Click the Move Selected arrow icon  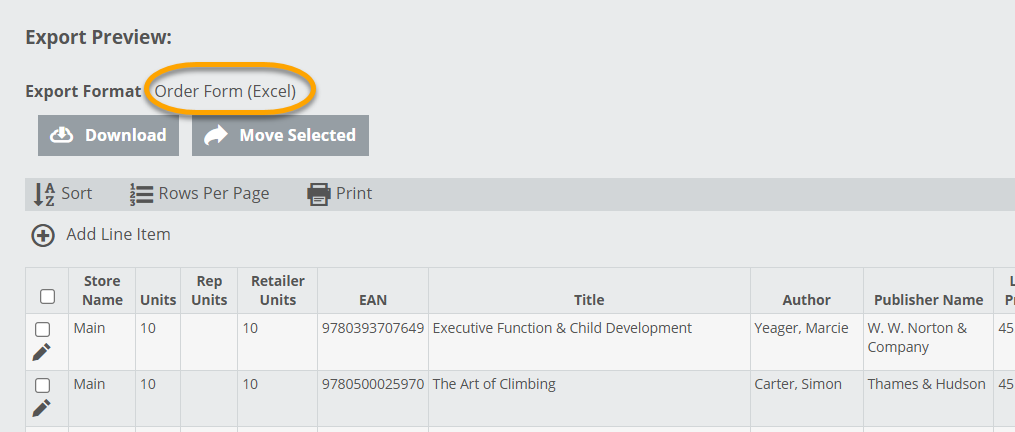click(215, 135)
